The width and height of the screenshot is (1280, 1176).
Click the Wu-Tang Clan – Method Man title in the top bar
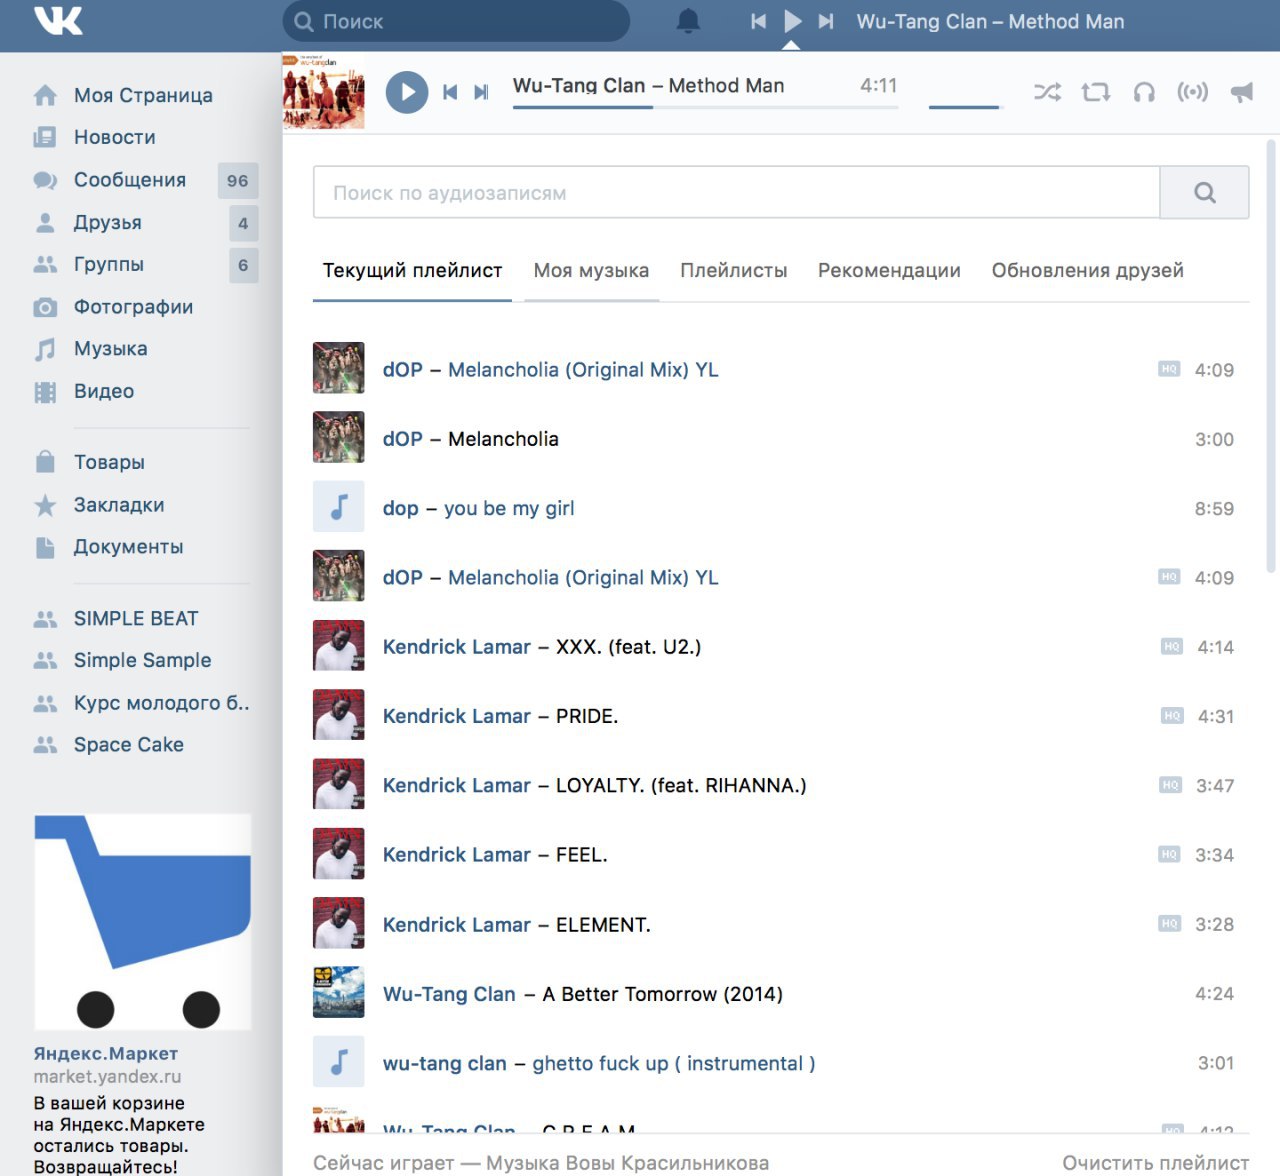tap(990, 21)
